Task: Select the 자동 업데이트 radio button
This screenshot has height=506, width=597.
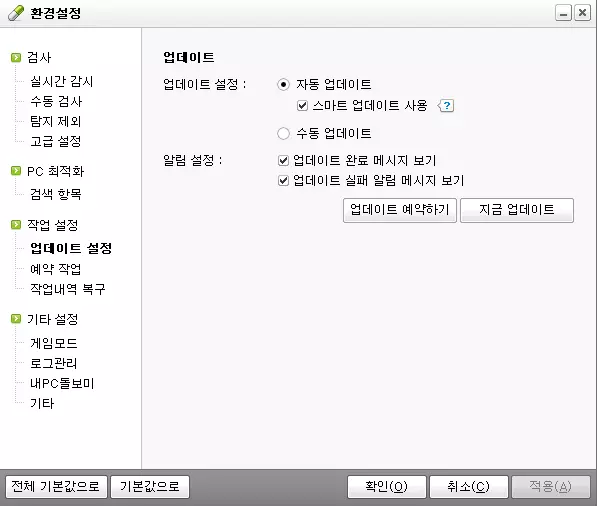Action: [x=283, y=84]
